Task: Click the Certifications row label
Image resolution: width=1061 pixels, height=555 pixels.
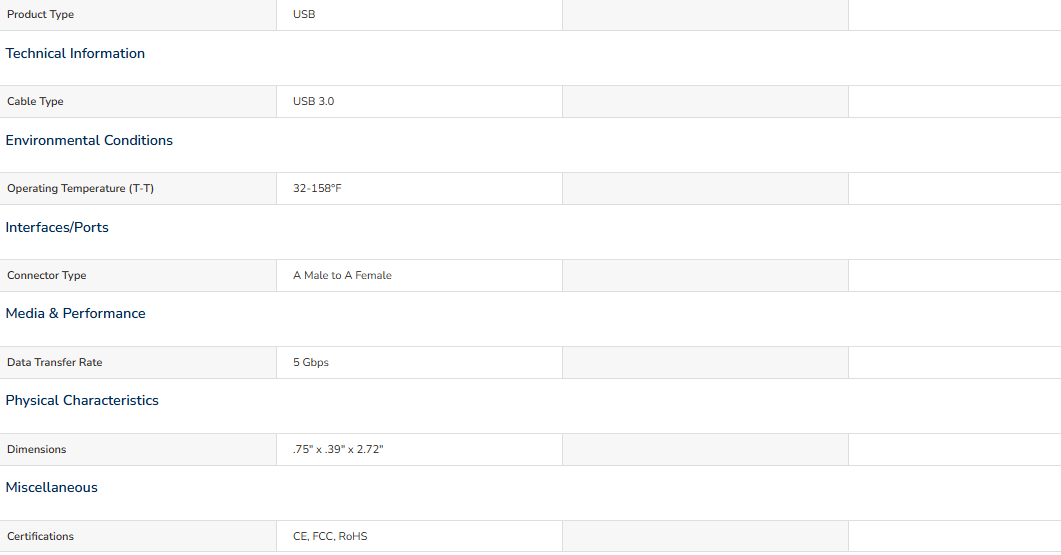Action: click(41, 536)
